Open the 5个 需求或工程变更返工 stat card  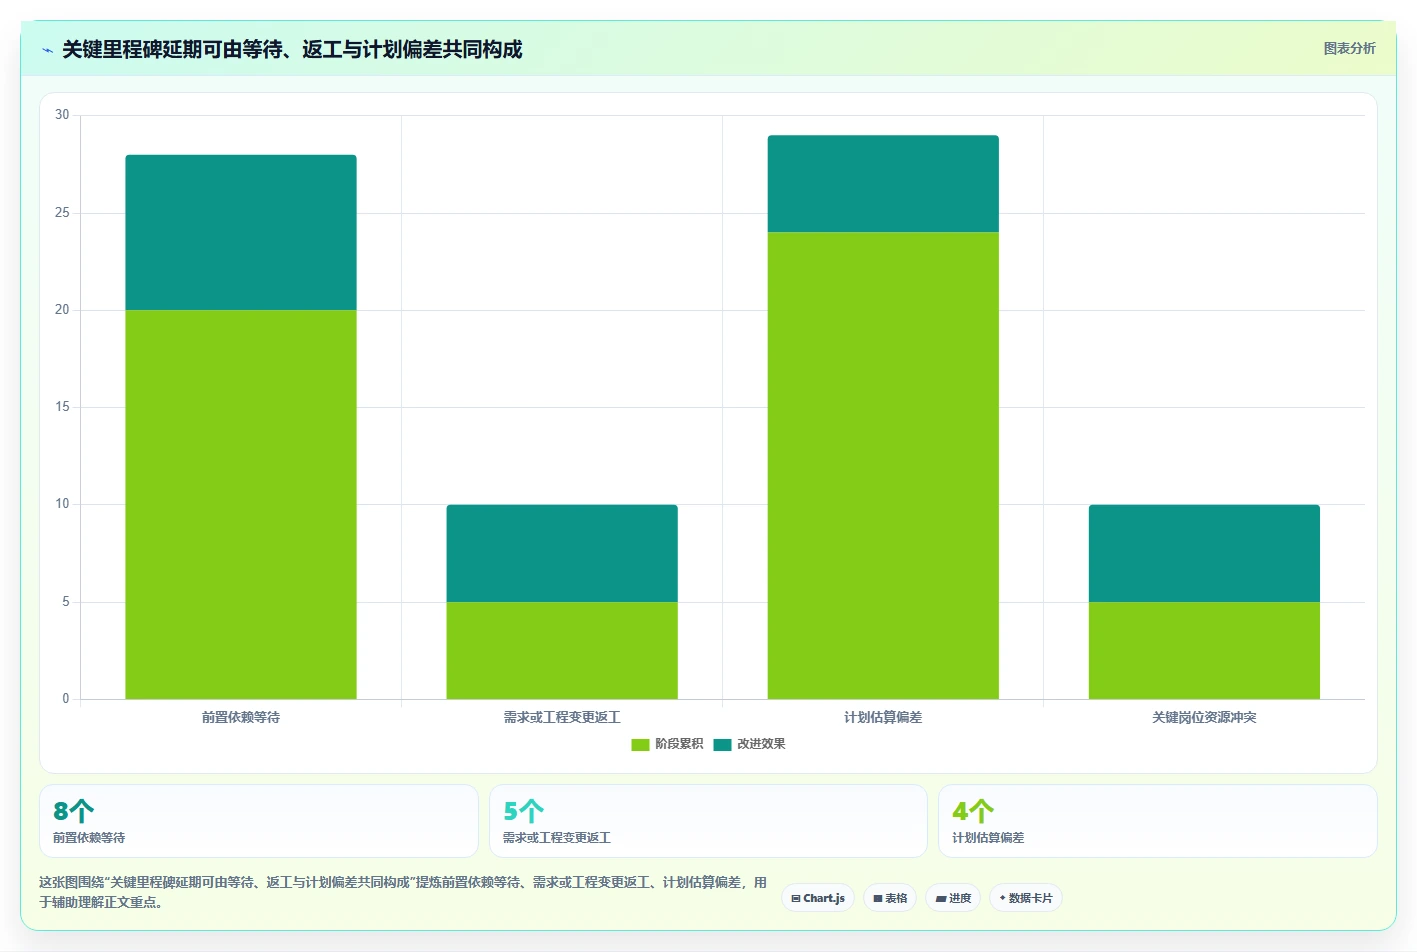coord(708,821)
